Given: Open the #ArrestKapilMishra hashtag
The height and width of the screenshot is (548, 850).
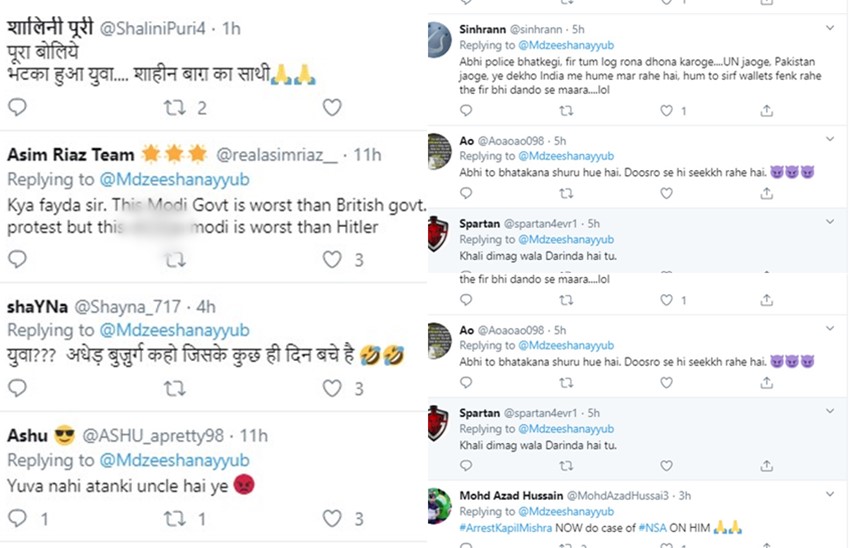Looking at the screenshot, I should click(509, 526).
